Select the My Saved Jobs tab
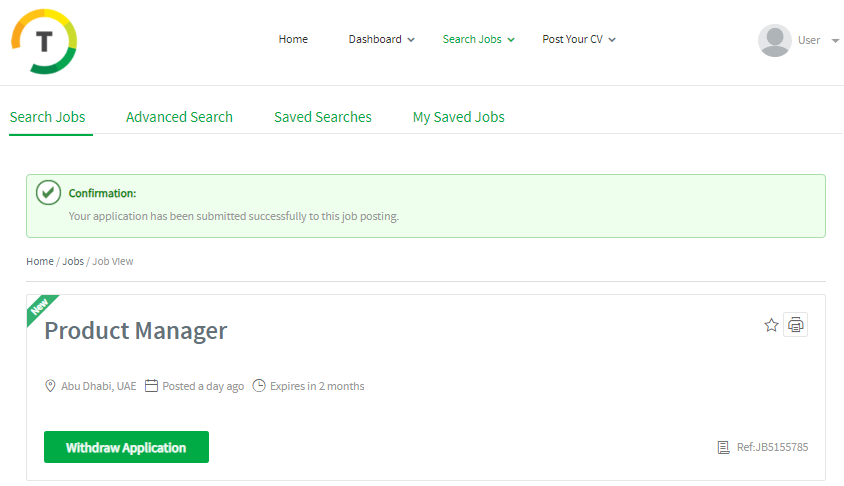Viewport: 844px width, 486px height. click(458, 117)
